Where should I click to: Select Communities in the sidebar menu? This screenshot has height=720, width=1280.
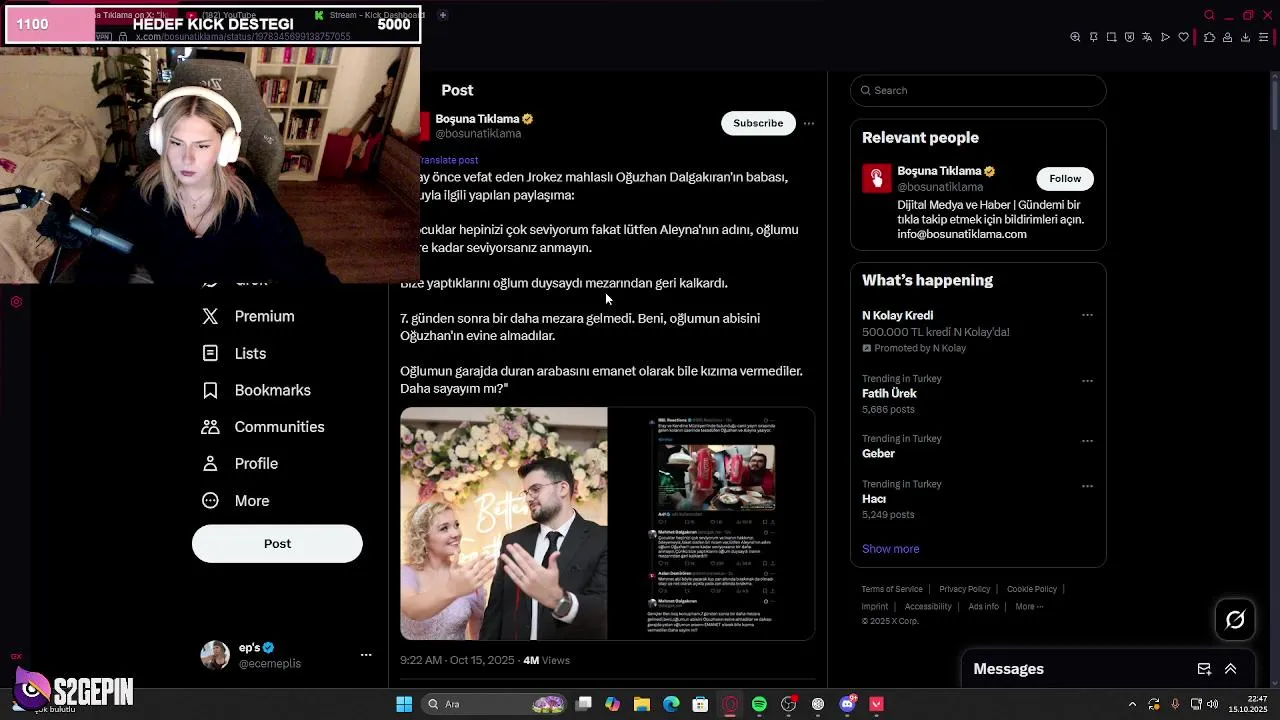click(x=279, y=427)
